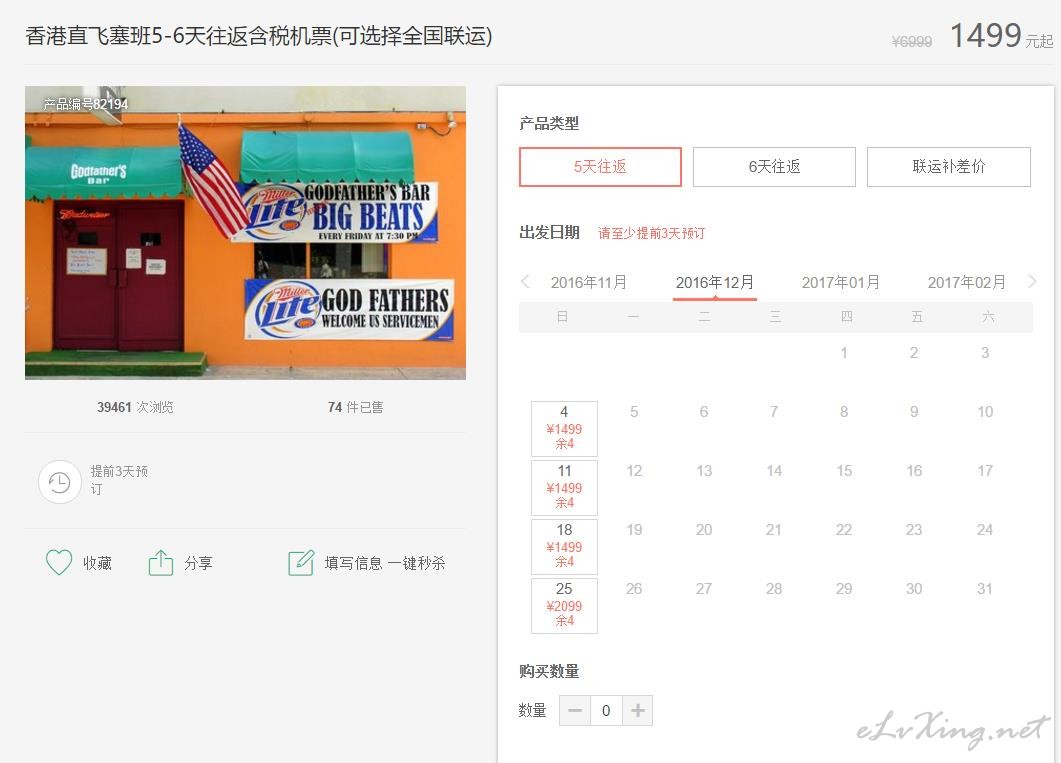Click the 产品类型 section heading
This screenshot has height=763, width=1061.
[549, 123]
